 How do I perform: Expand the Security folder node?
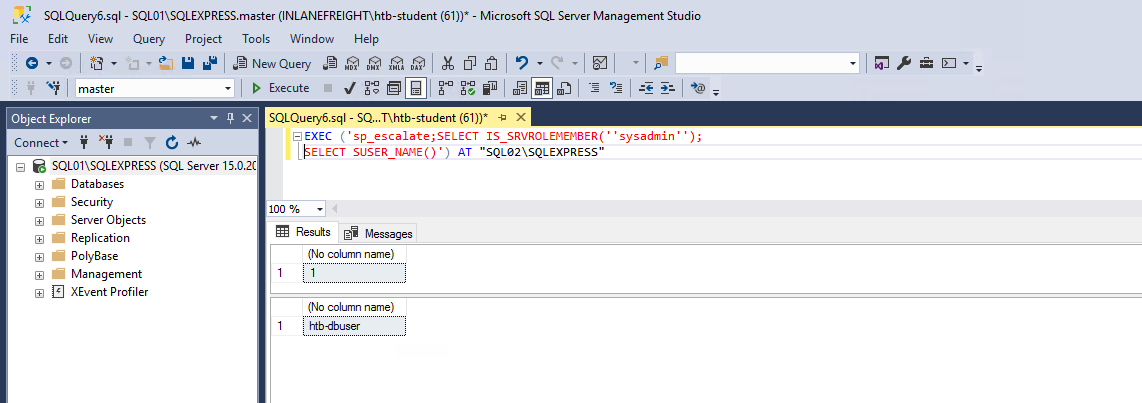point(39,202)
